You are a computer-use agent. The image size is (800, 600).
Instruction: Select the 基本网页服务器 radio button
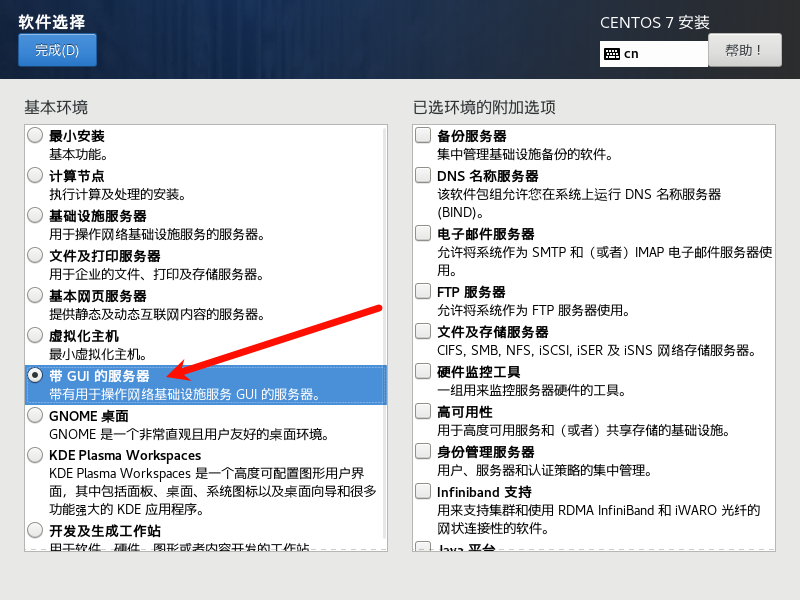coord(35,295)
